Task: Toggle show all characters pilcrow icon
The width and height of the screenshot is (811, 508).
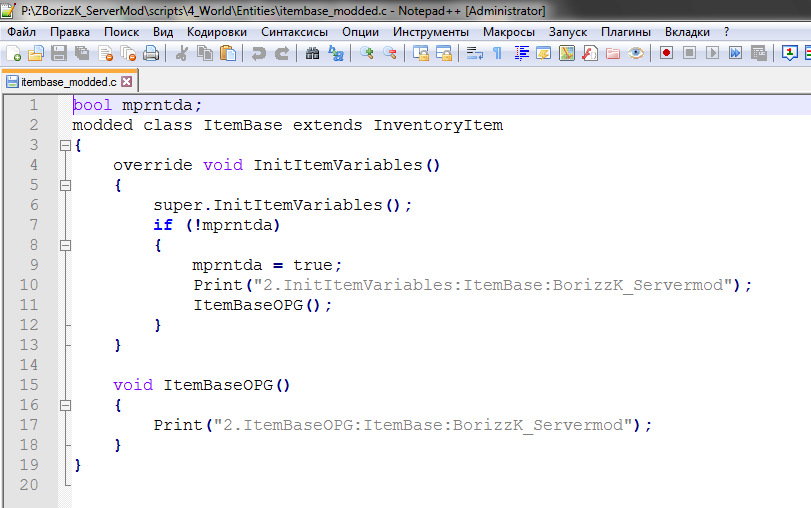Action: tap(498, 53)
